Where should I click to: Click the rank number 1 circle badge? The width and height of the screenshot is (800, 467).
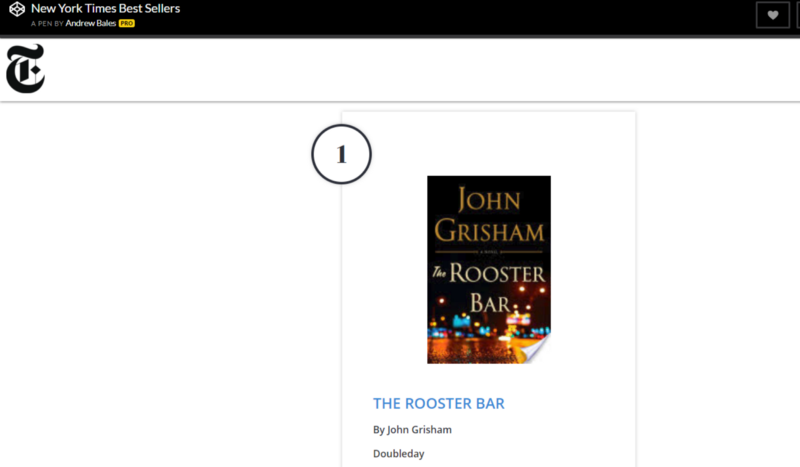[x=341, y=154]
